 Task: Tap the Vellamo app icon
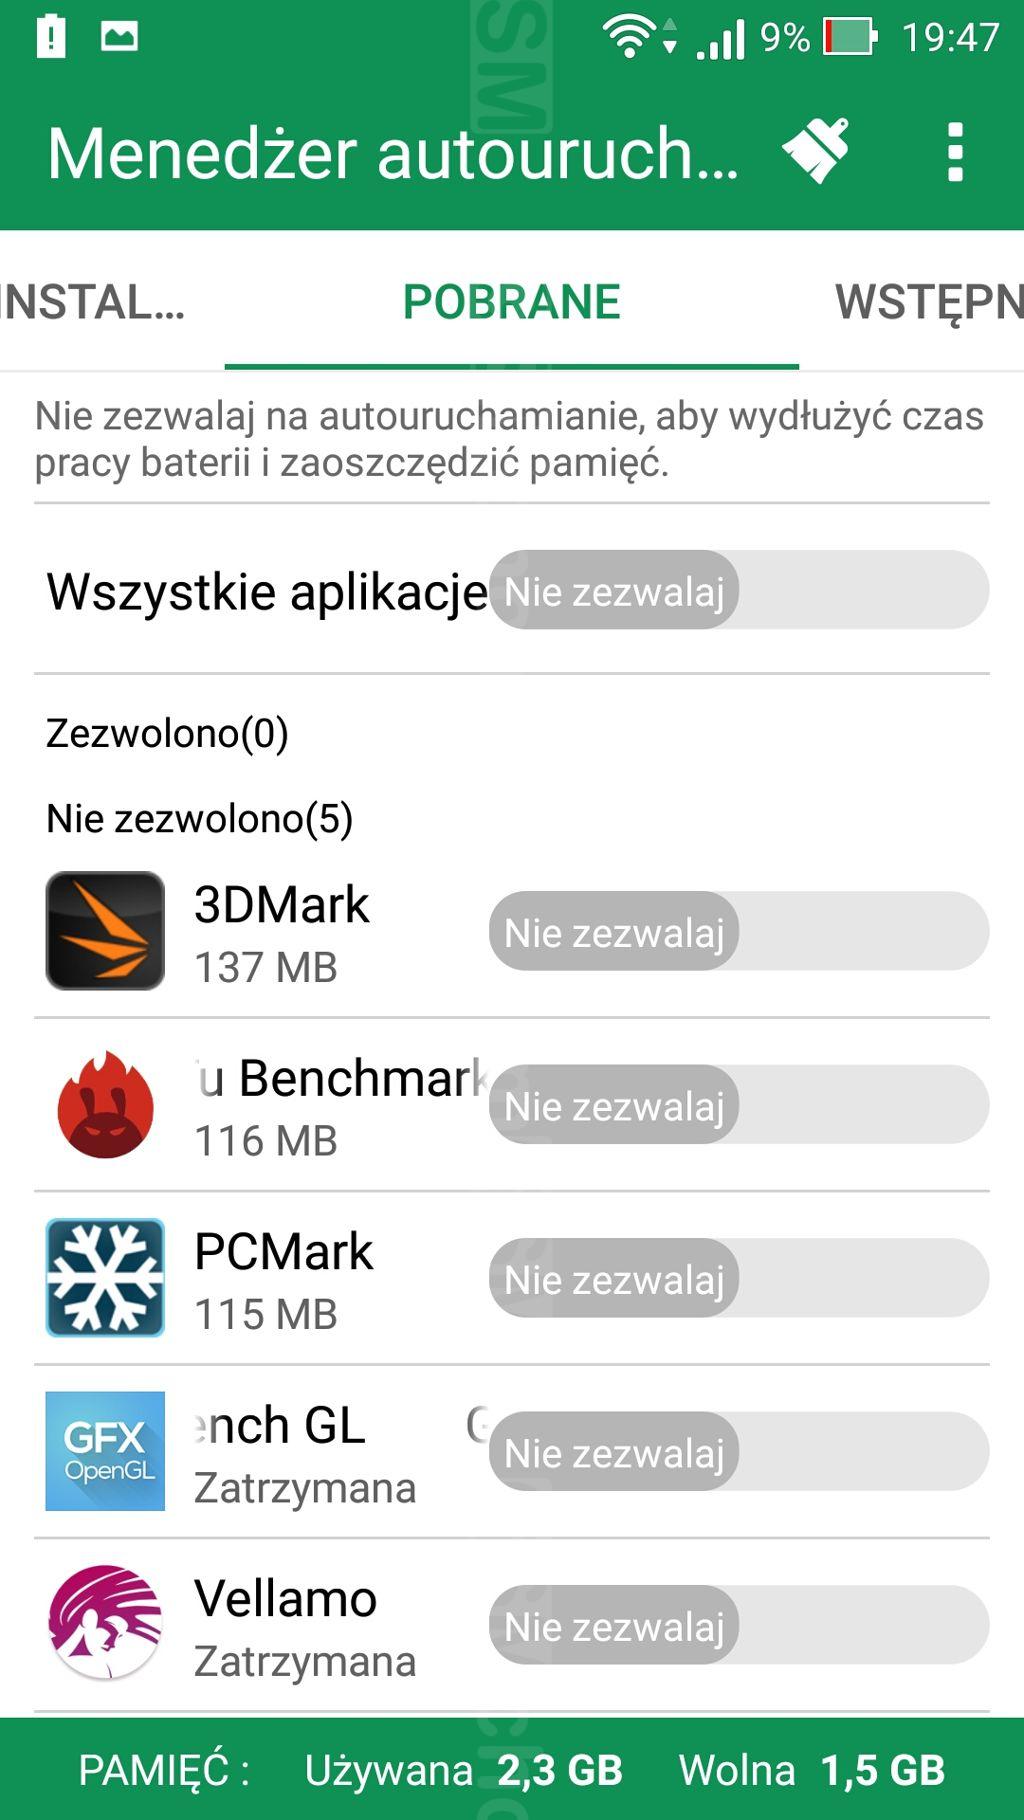point(105,1624)
